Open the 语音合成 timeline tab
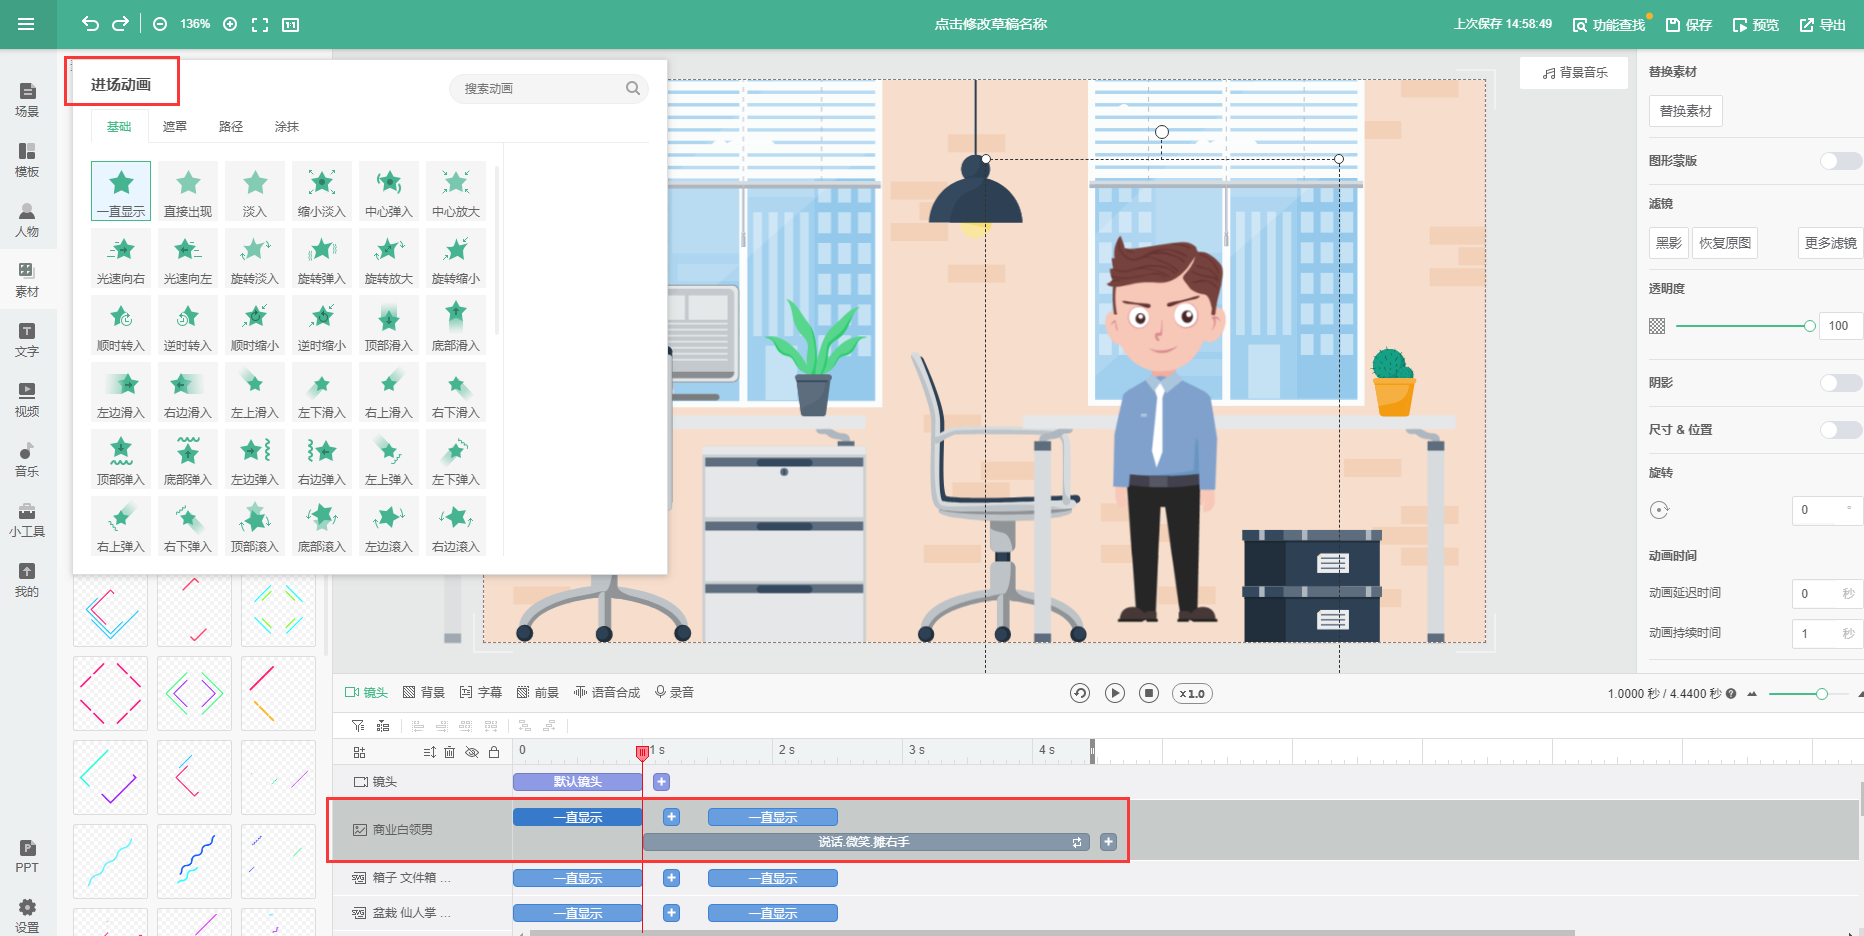This screenshot has height=936, width=1864. click(x=607, y=692)
